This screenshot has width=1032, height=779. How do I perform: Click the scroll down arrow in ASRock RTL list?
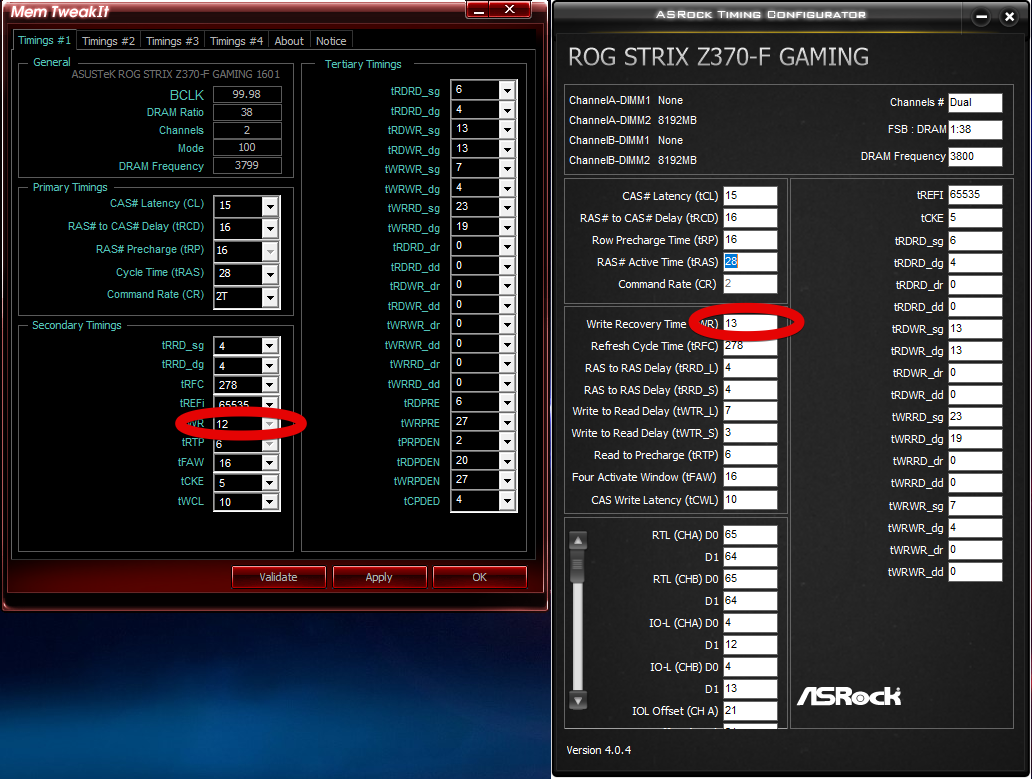point(578,699)
